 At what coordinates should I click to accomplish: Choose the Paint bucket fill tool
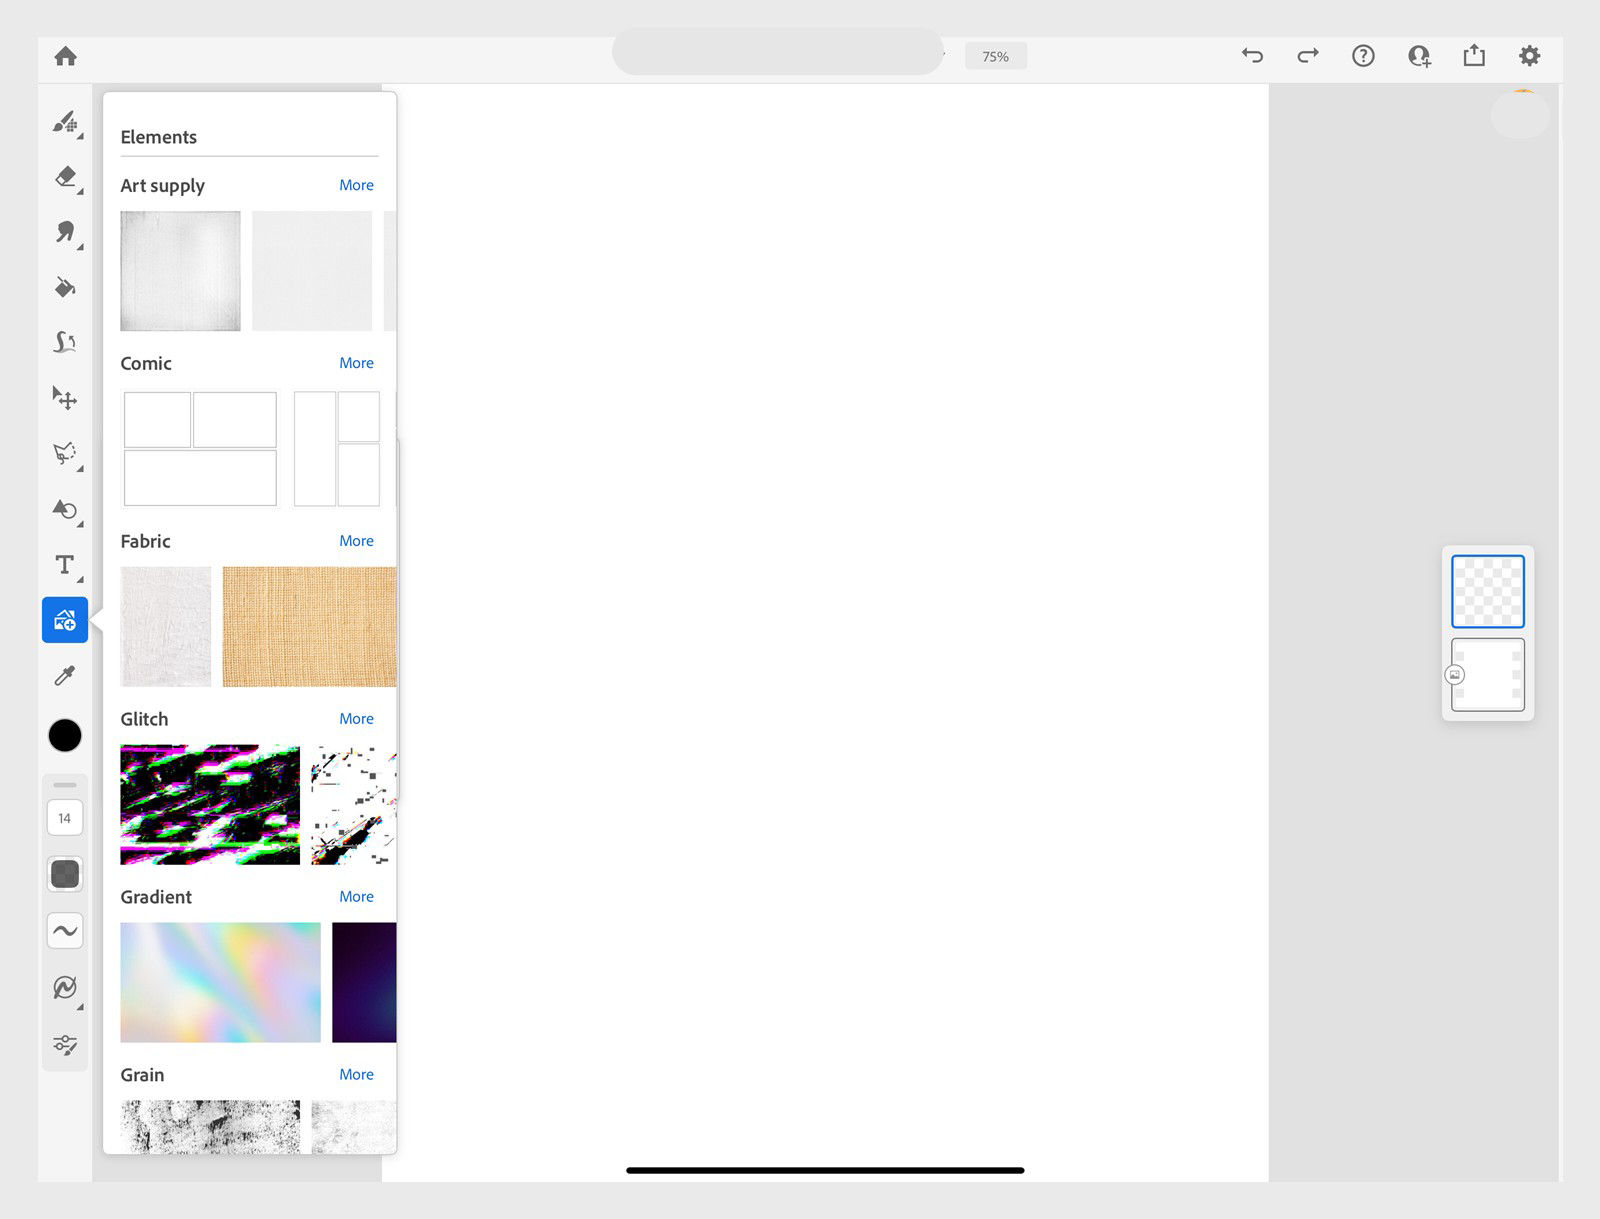click(64, 287)
